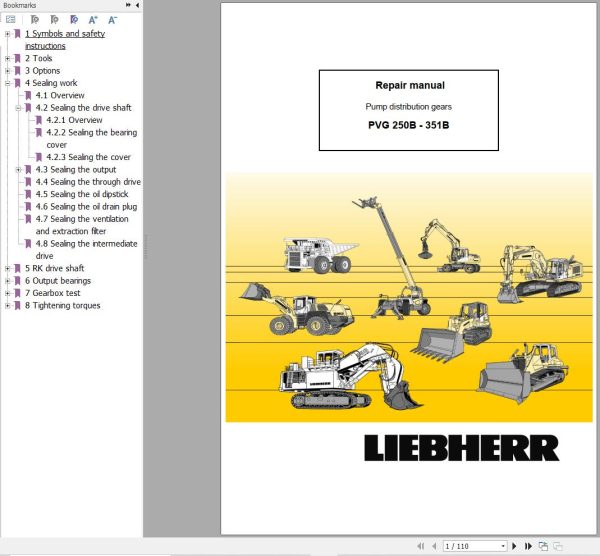Open bookmark 7 Gearbox test

(52, 293)
